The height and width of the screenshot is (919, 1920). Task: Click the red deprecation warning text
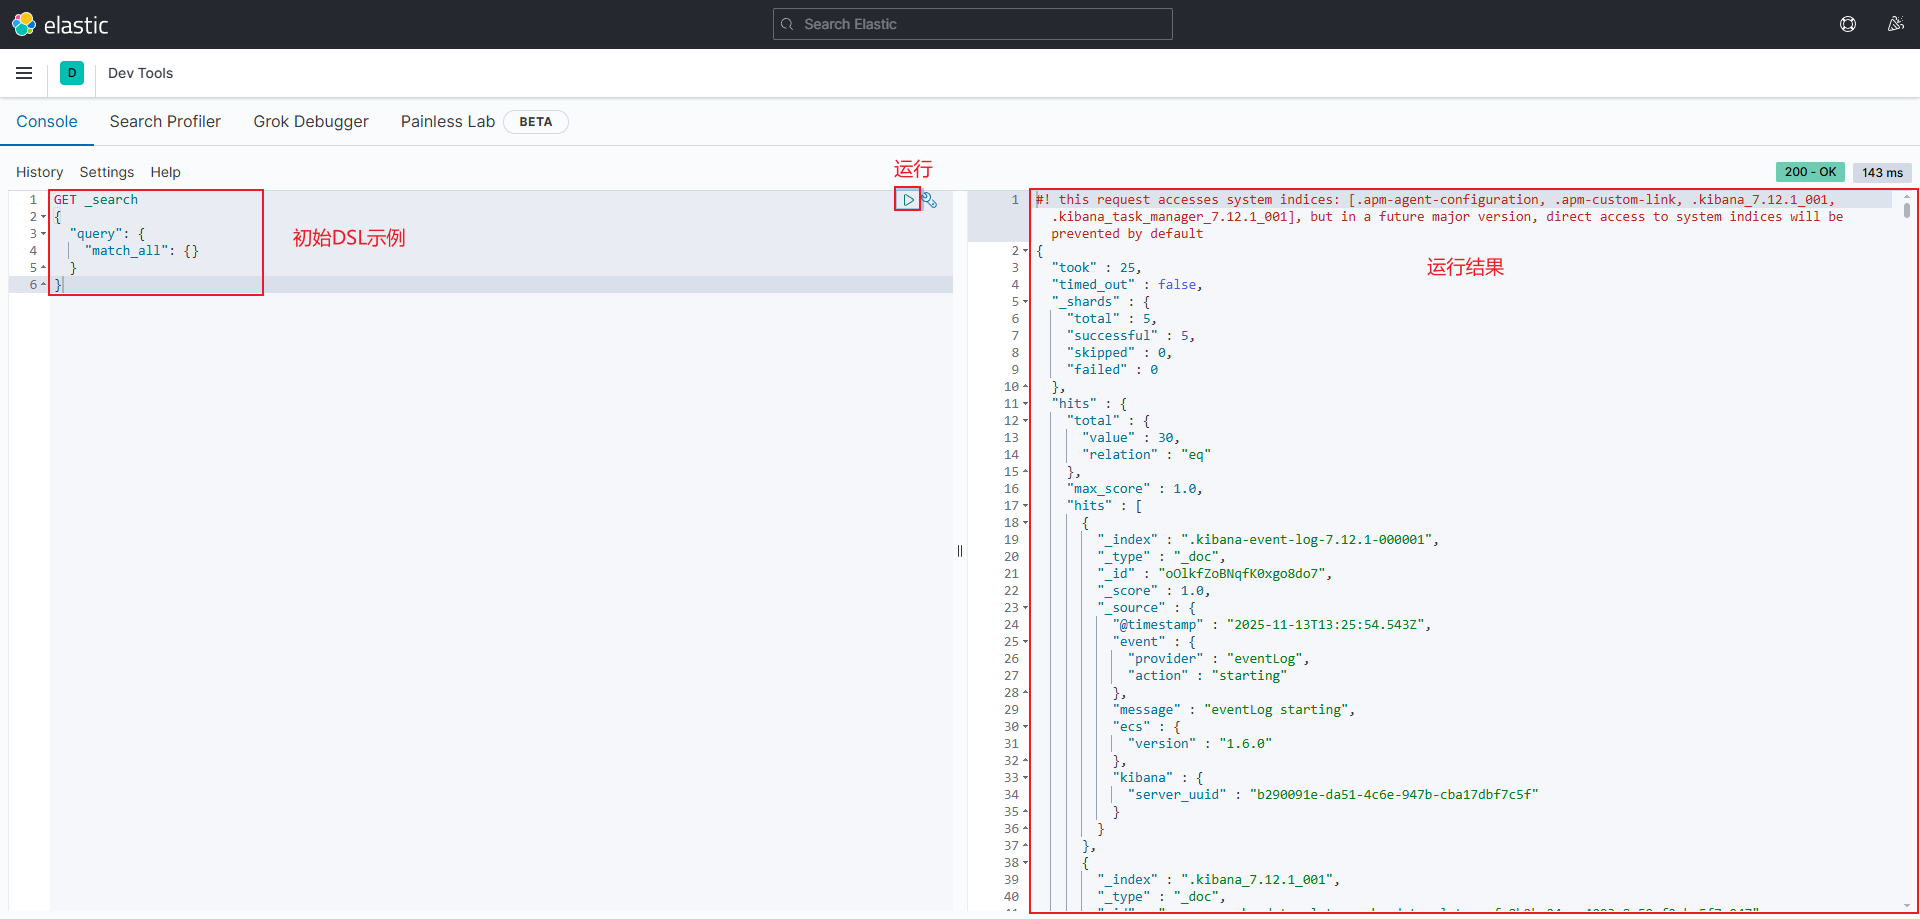(x=1440, y=217)
